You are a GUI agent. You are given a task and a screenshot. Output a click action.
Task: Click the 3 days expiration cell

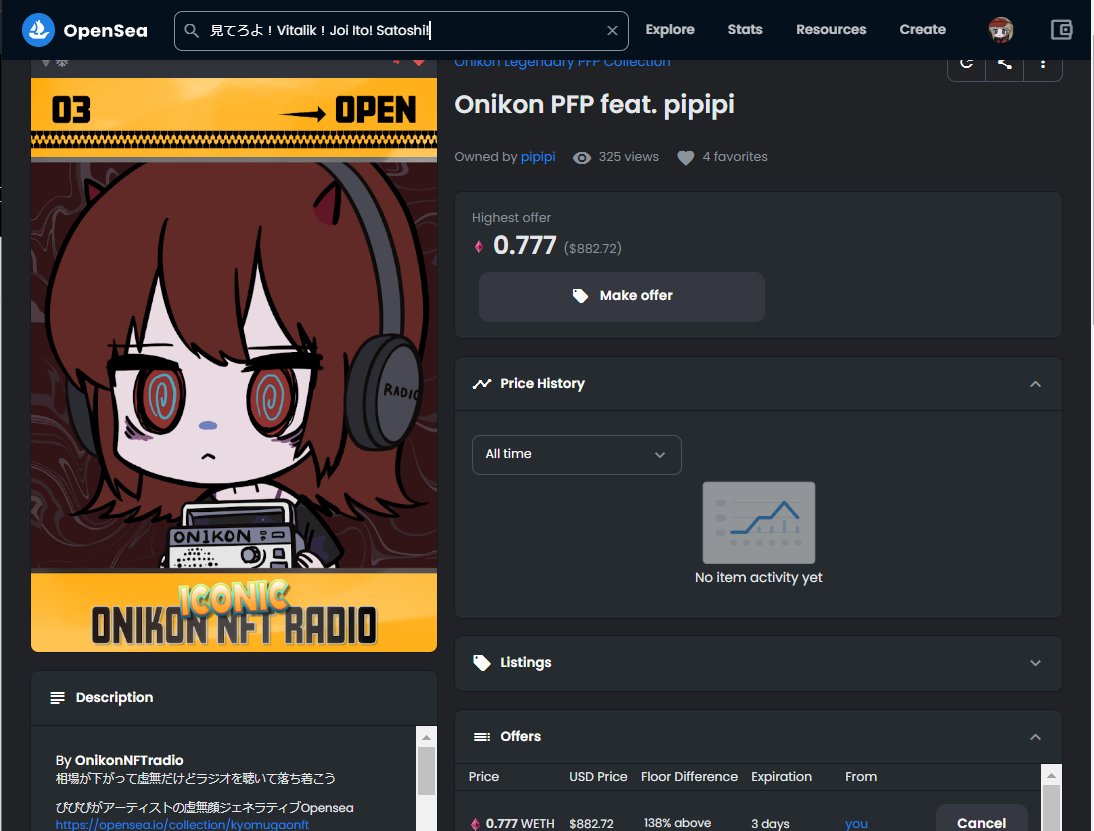tap(770, 823)
